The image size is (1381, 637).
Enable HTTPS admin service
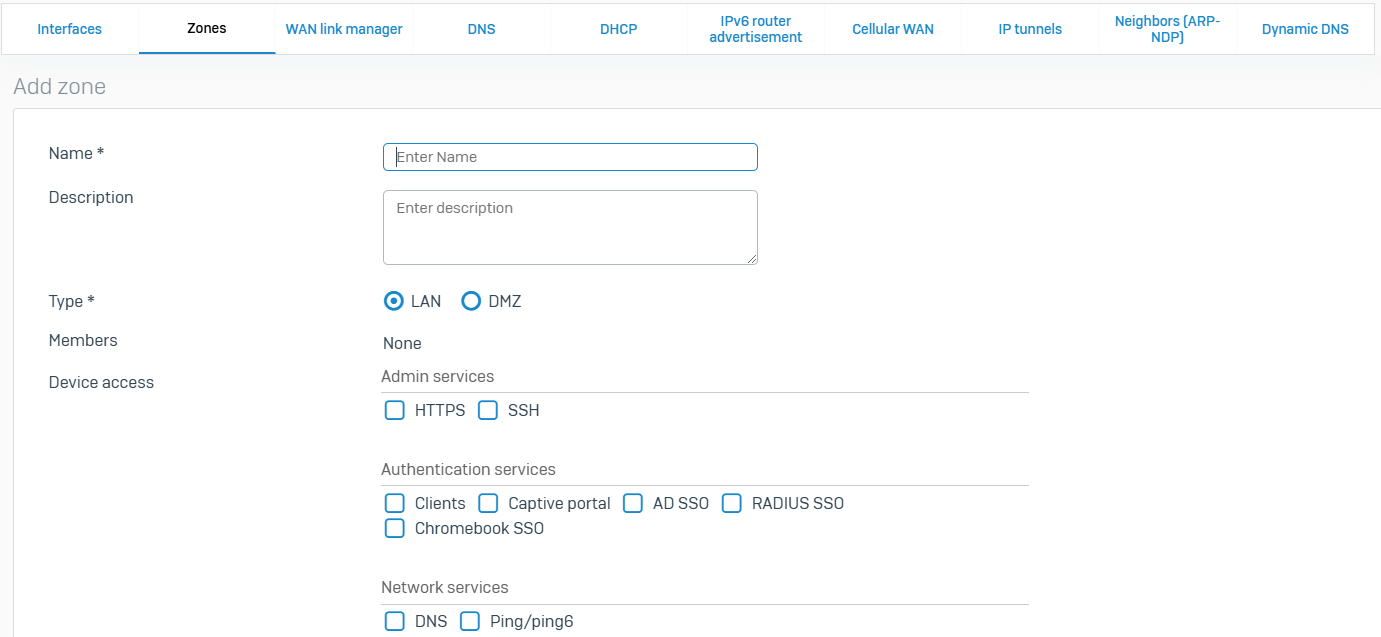pos(395,410)
